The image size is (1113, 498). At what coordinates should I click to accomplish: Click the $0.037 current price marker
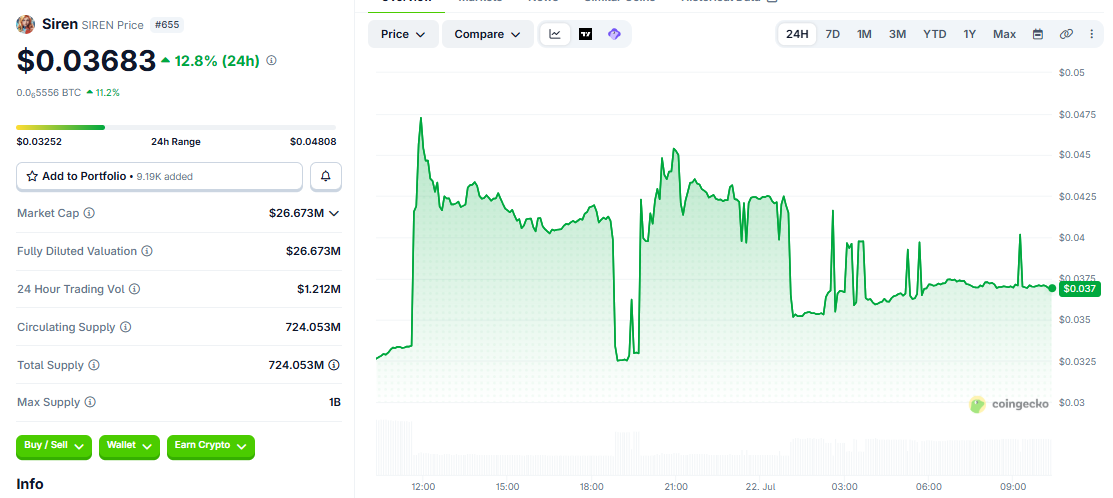pyautogui.click(x=1079, y=289)
